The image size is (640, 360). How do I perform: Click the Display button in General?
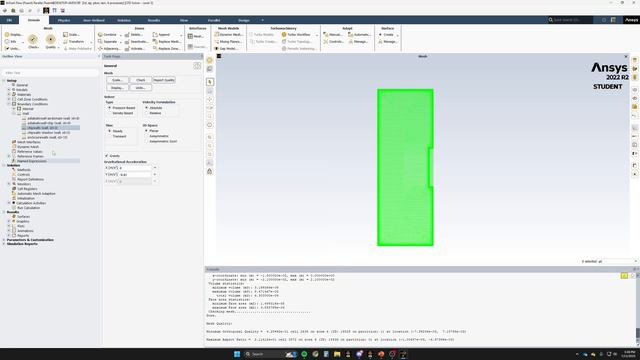click(117, 88)
